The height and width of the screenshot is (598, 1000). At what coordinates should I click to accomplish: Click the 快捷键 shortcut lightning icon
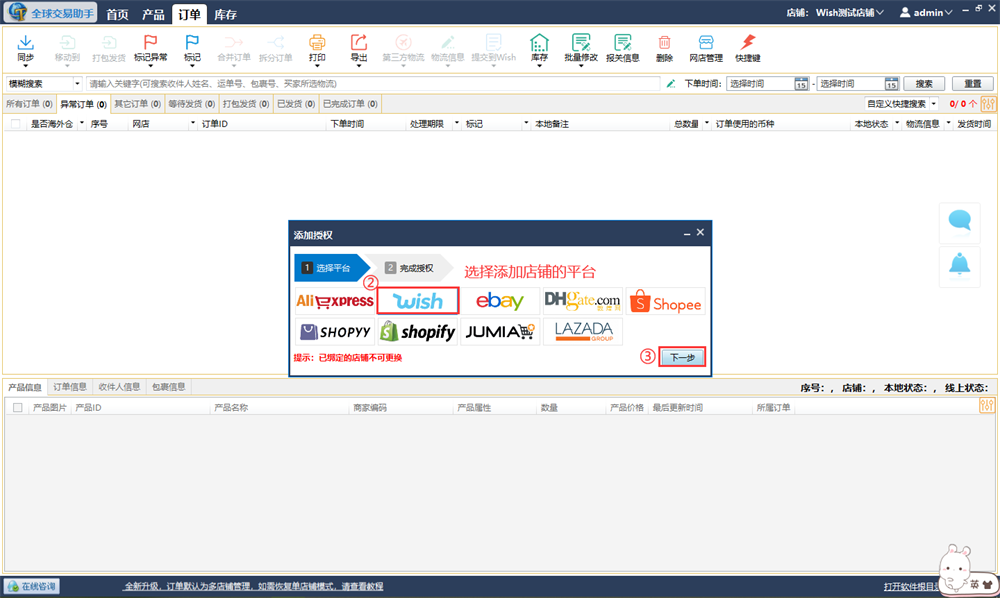point(747,42)
